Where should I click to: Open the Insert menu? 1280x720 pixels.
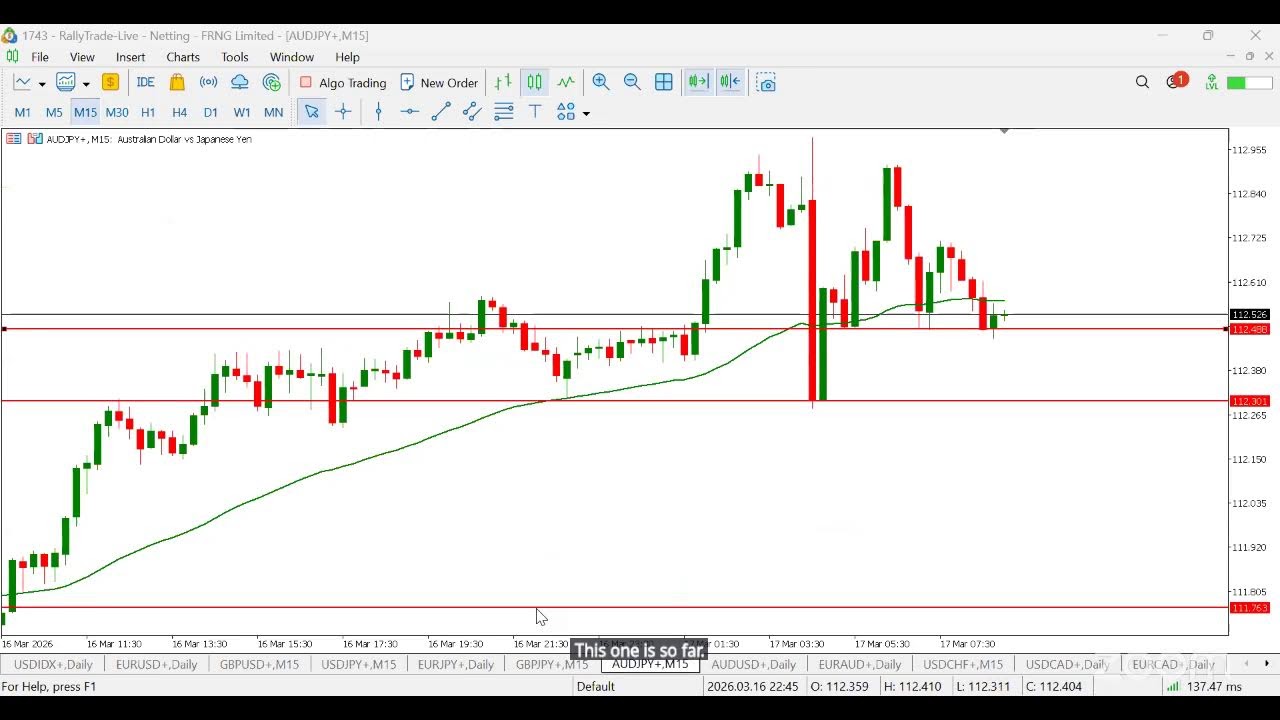point(130,57)
